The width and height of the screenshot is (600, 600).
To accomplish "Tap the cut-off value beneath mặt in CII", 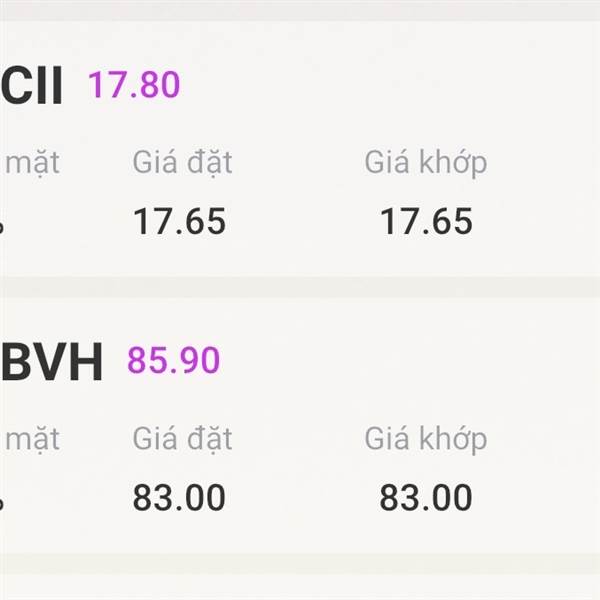I will (x=2, y=226).
